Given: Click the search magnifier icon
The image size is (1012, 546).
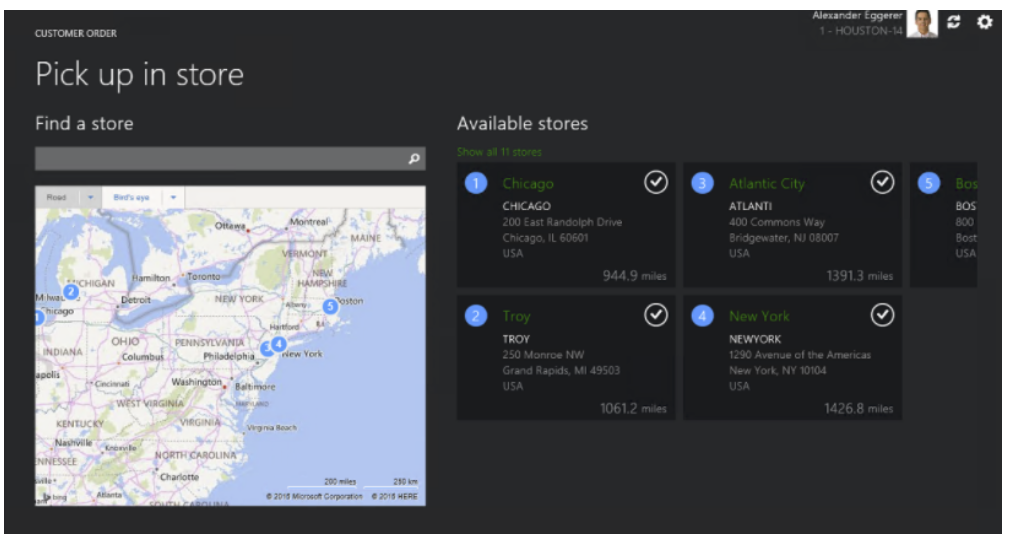Looking at the screenshot, I should [414, 159].
